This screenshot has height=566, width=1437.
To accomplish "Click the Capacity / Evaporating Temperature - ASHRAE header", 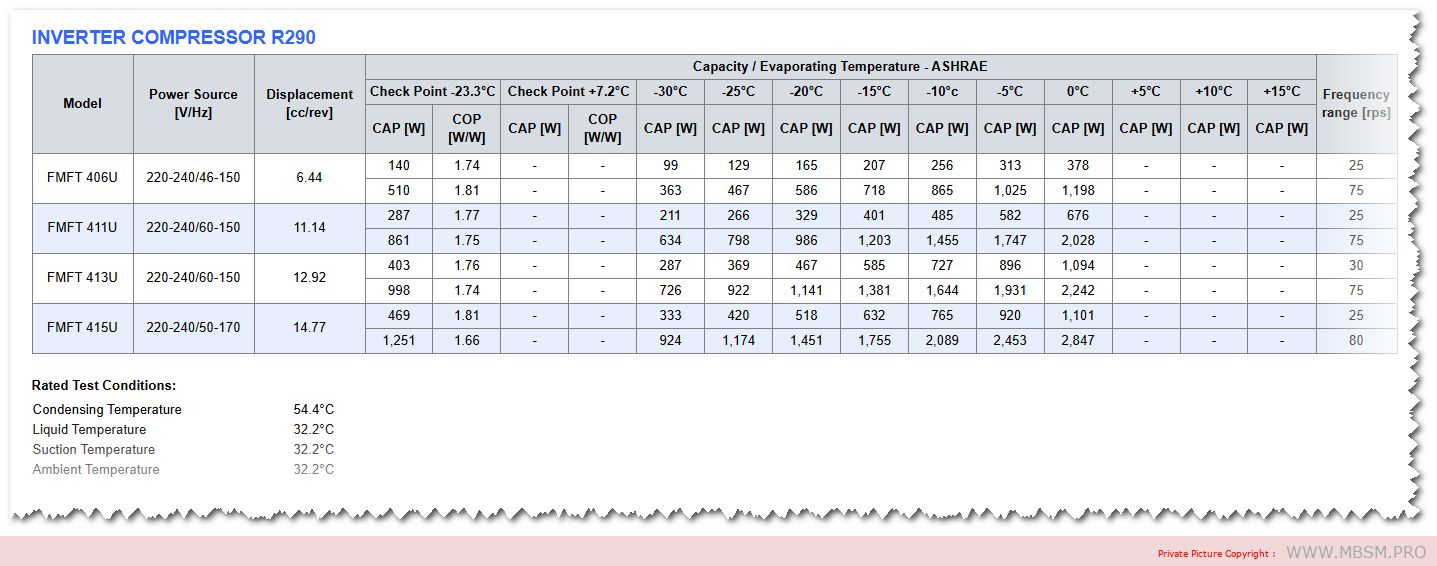I will pos(840,67).
